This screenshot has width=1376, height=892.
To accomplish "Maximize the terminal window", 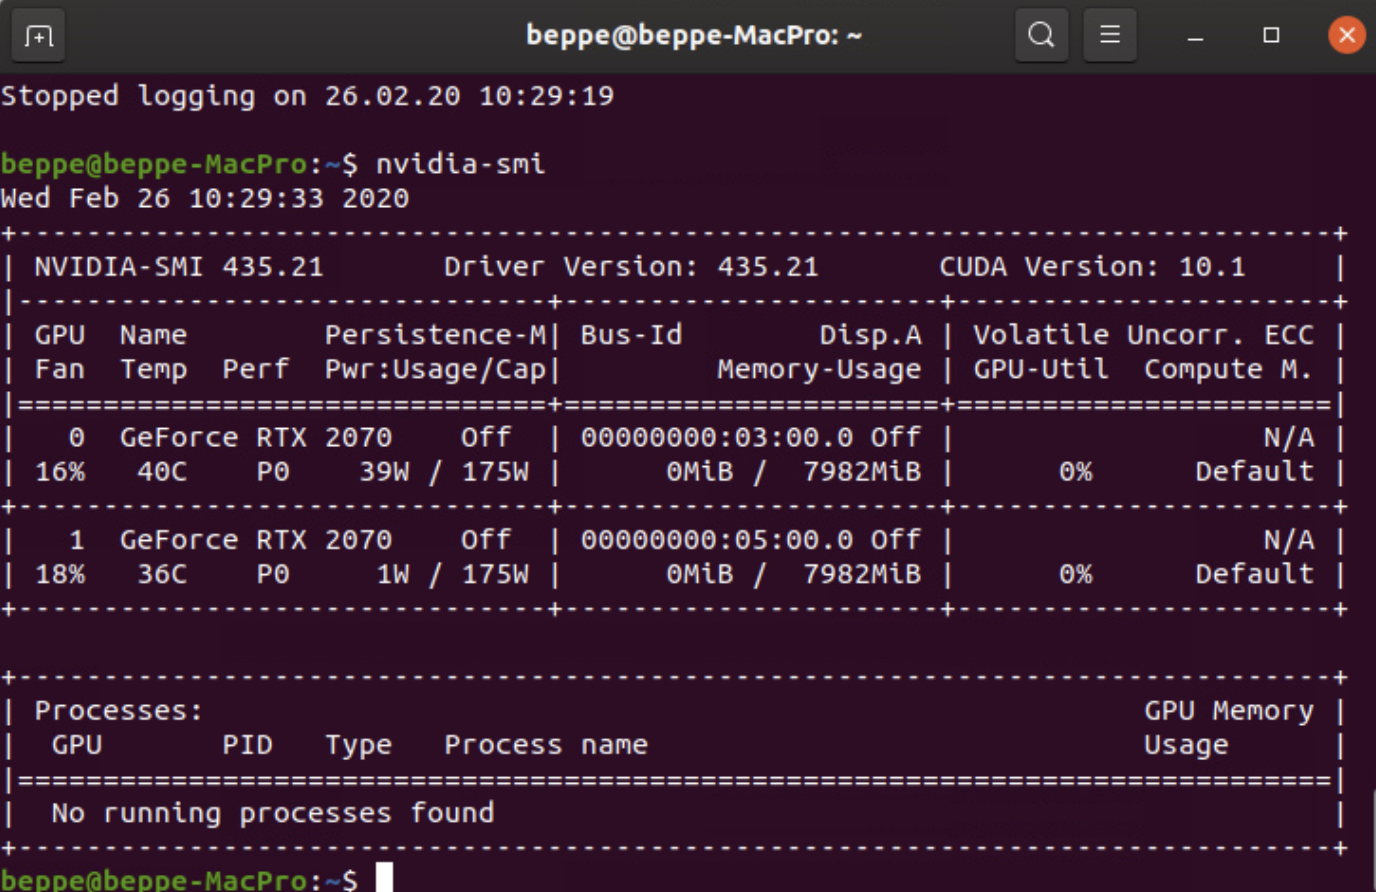I will coord(1271,36).
